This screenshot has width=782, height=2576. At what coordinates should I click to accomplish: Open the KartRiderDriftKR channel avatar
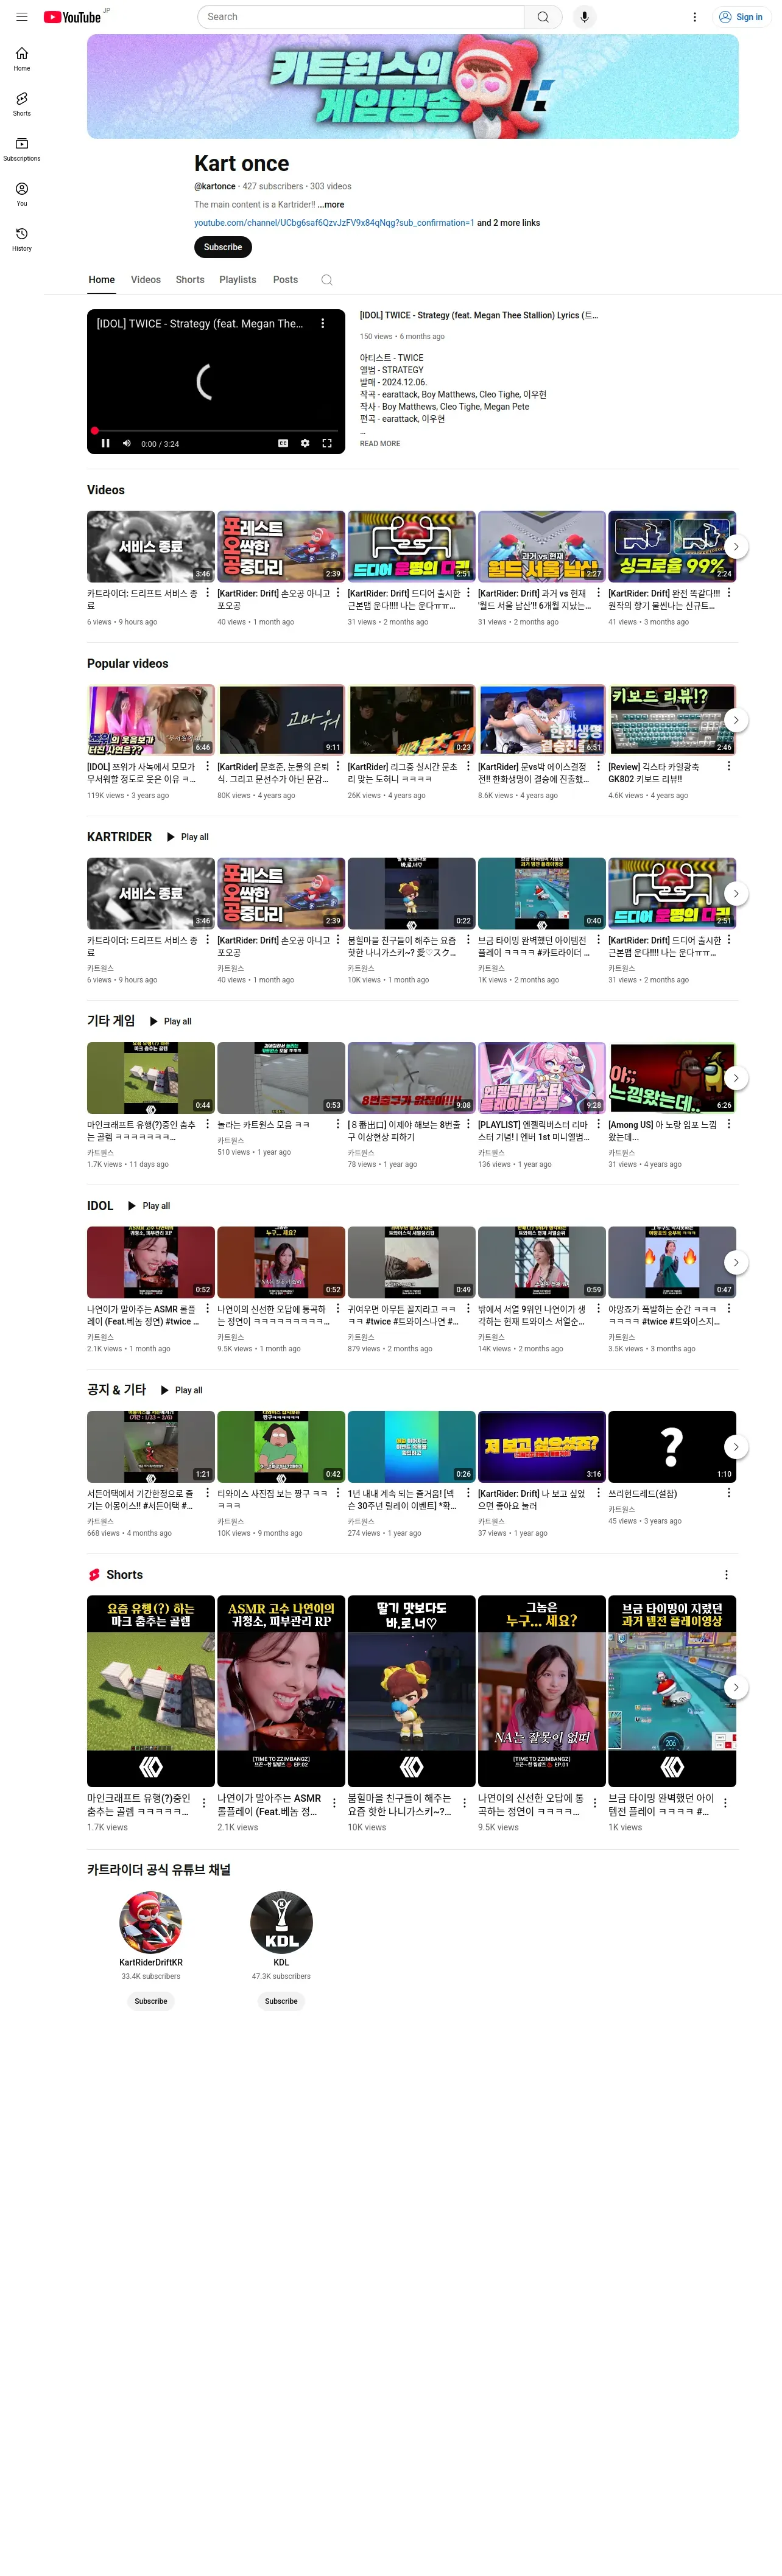pyautogui.click(x=151, y=1922)
